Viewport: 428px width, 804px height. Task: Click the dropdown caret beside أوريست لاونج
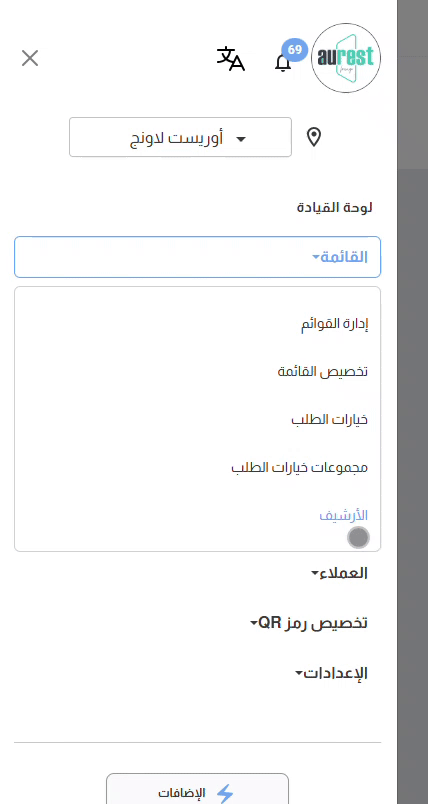240,139
